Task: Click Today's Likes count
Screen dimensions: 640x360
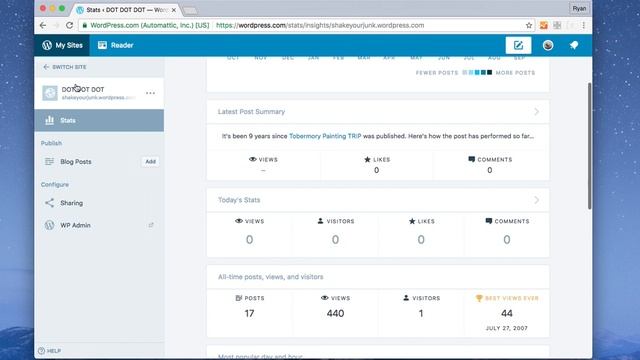Action: point(421,240)
